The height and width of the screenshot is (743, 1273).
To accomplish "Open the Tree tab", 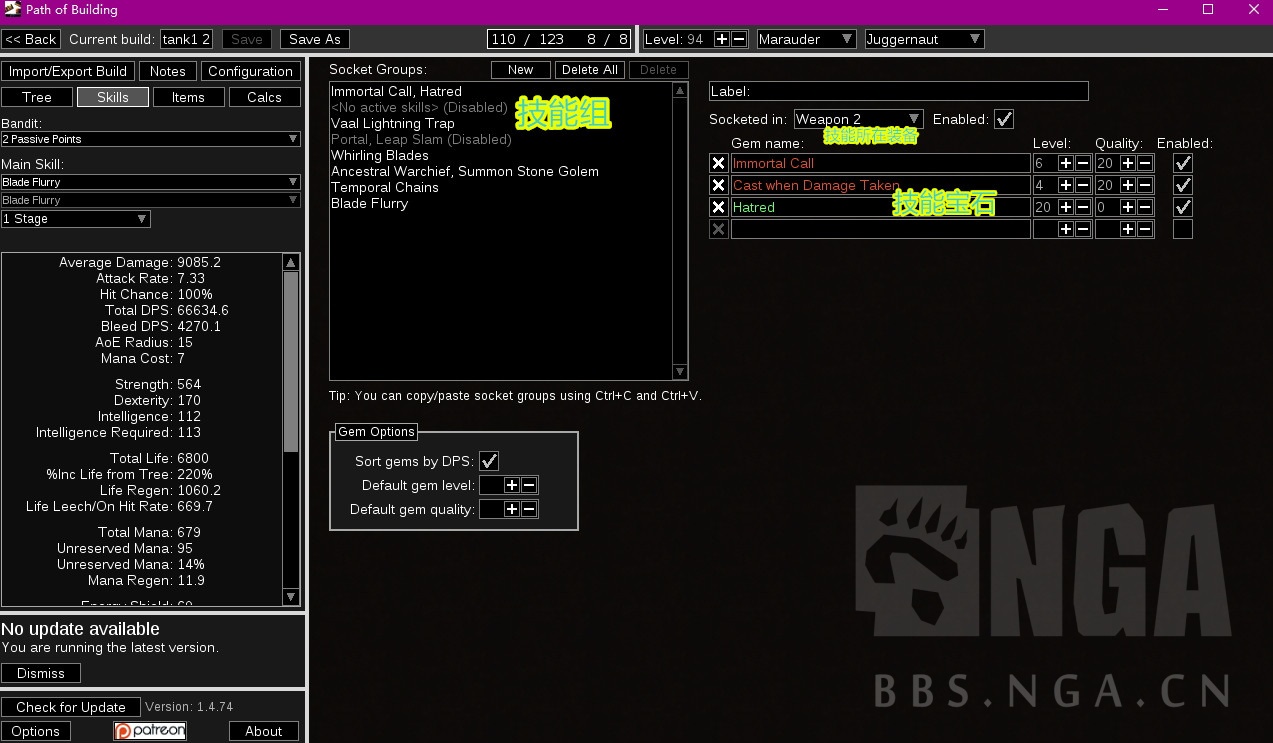I will click(x=37, y=97).
